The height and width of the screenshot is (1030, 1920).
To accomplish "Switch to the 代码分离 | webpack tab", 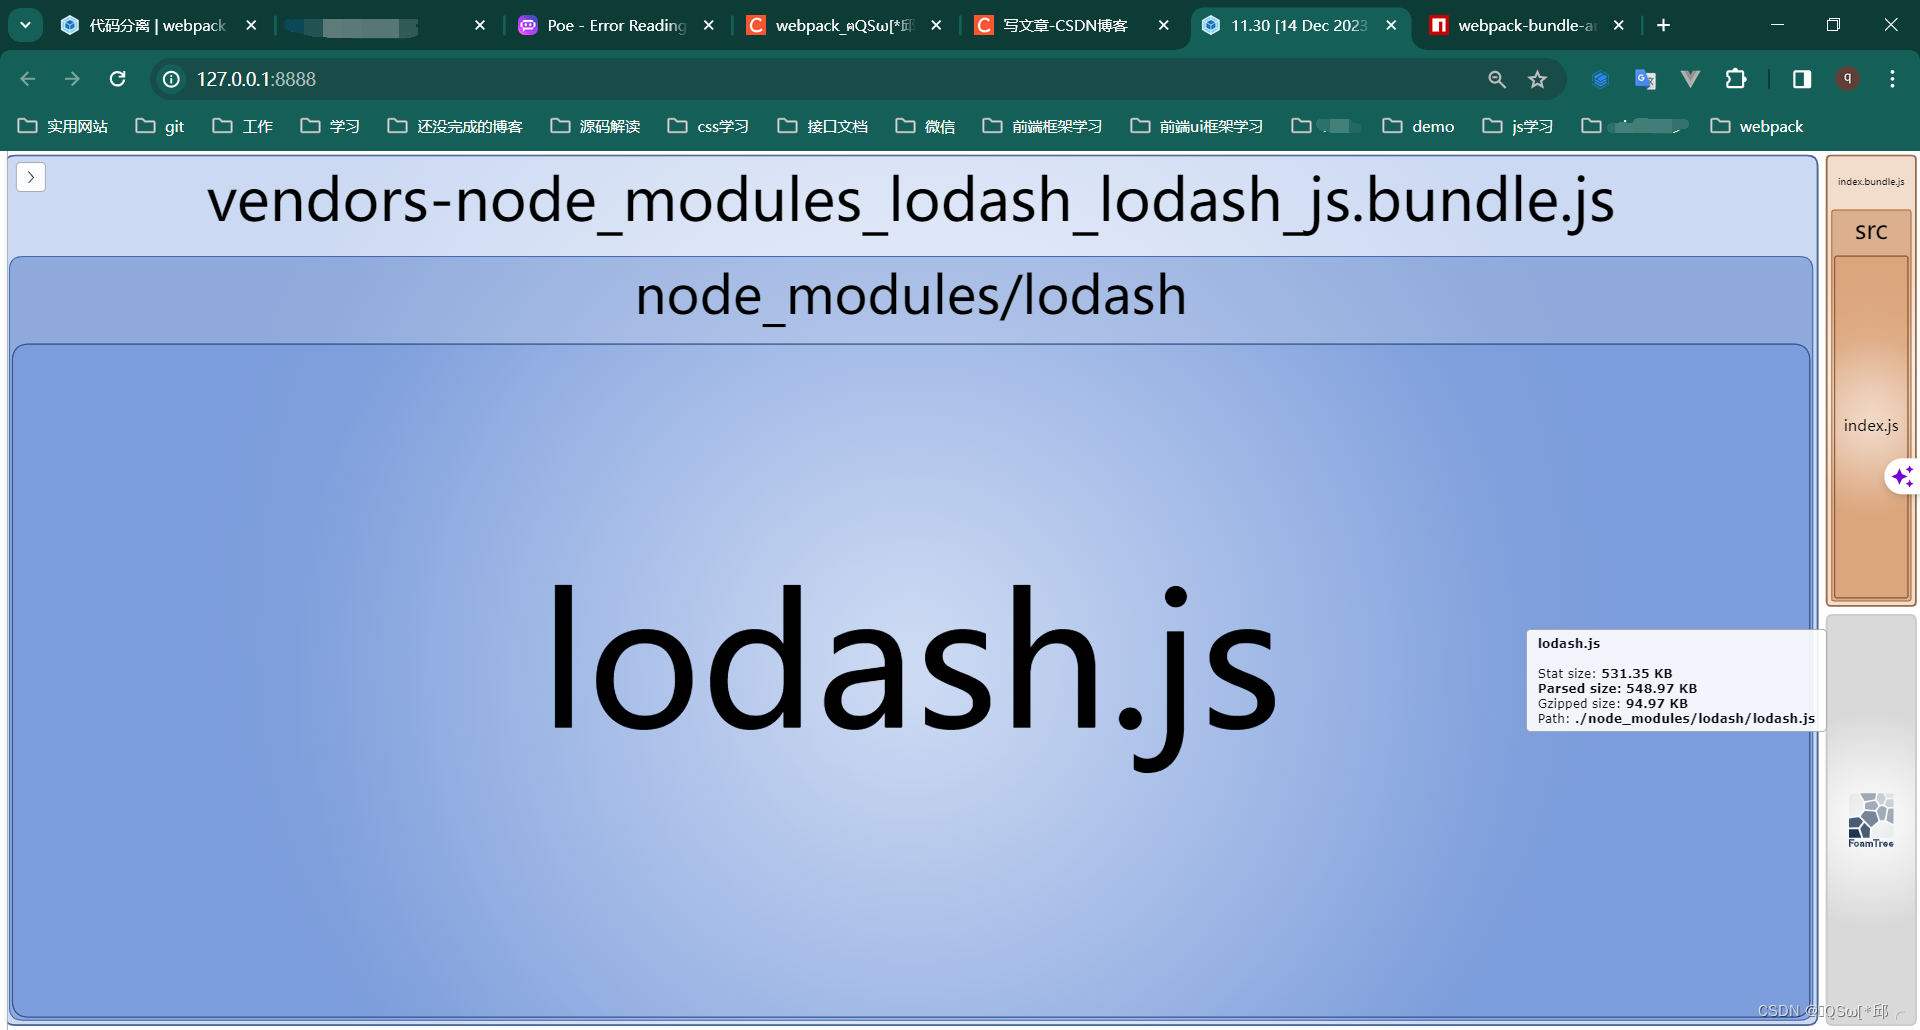I will pos(157,25).
